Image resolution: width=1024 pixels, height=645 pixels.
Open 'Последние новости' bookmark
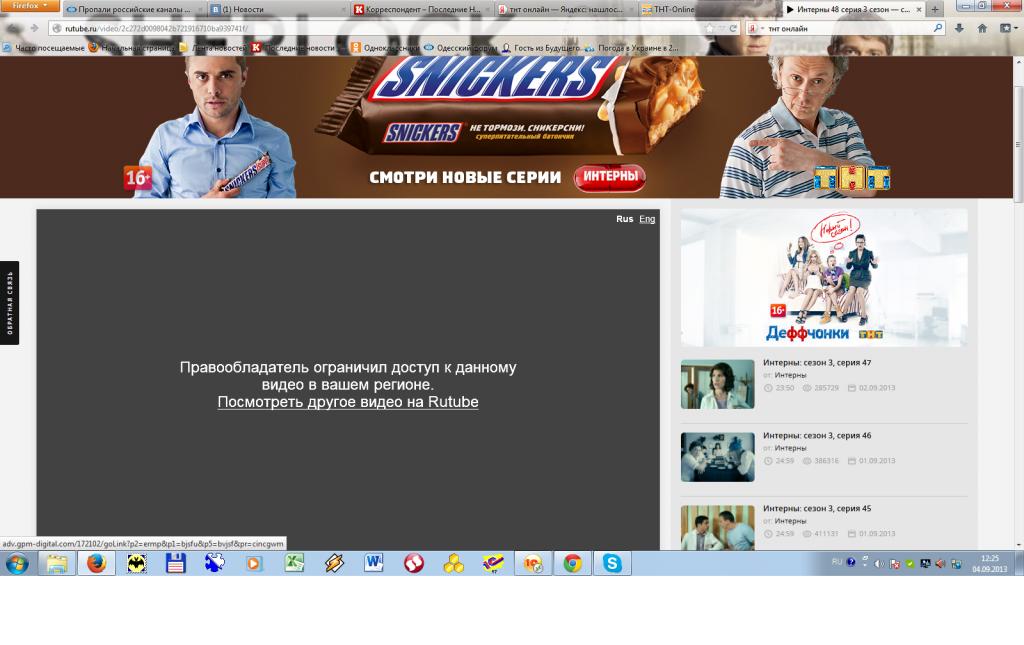(294, 48)
